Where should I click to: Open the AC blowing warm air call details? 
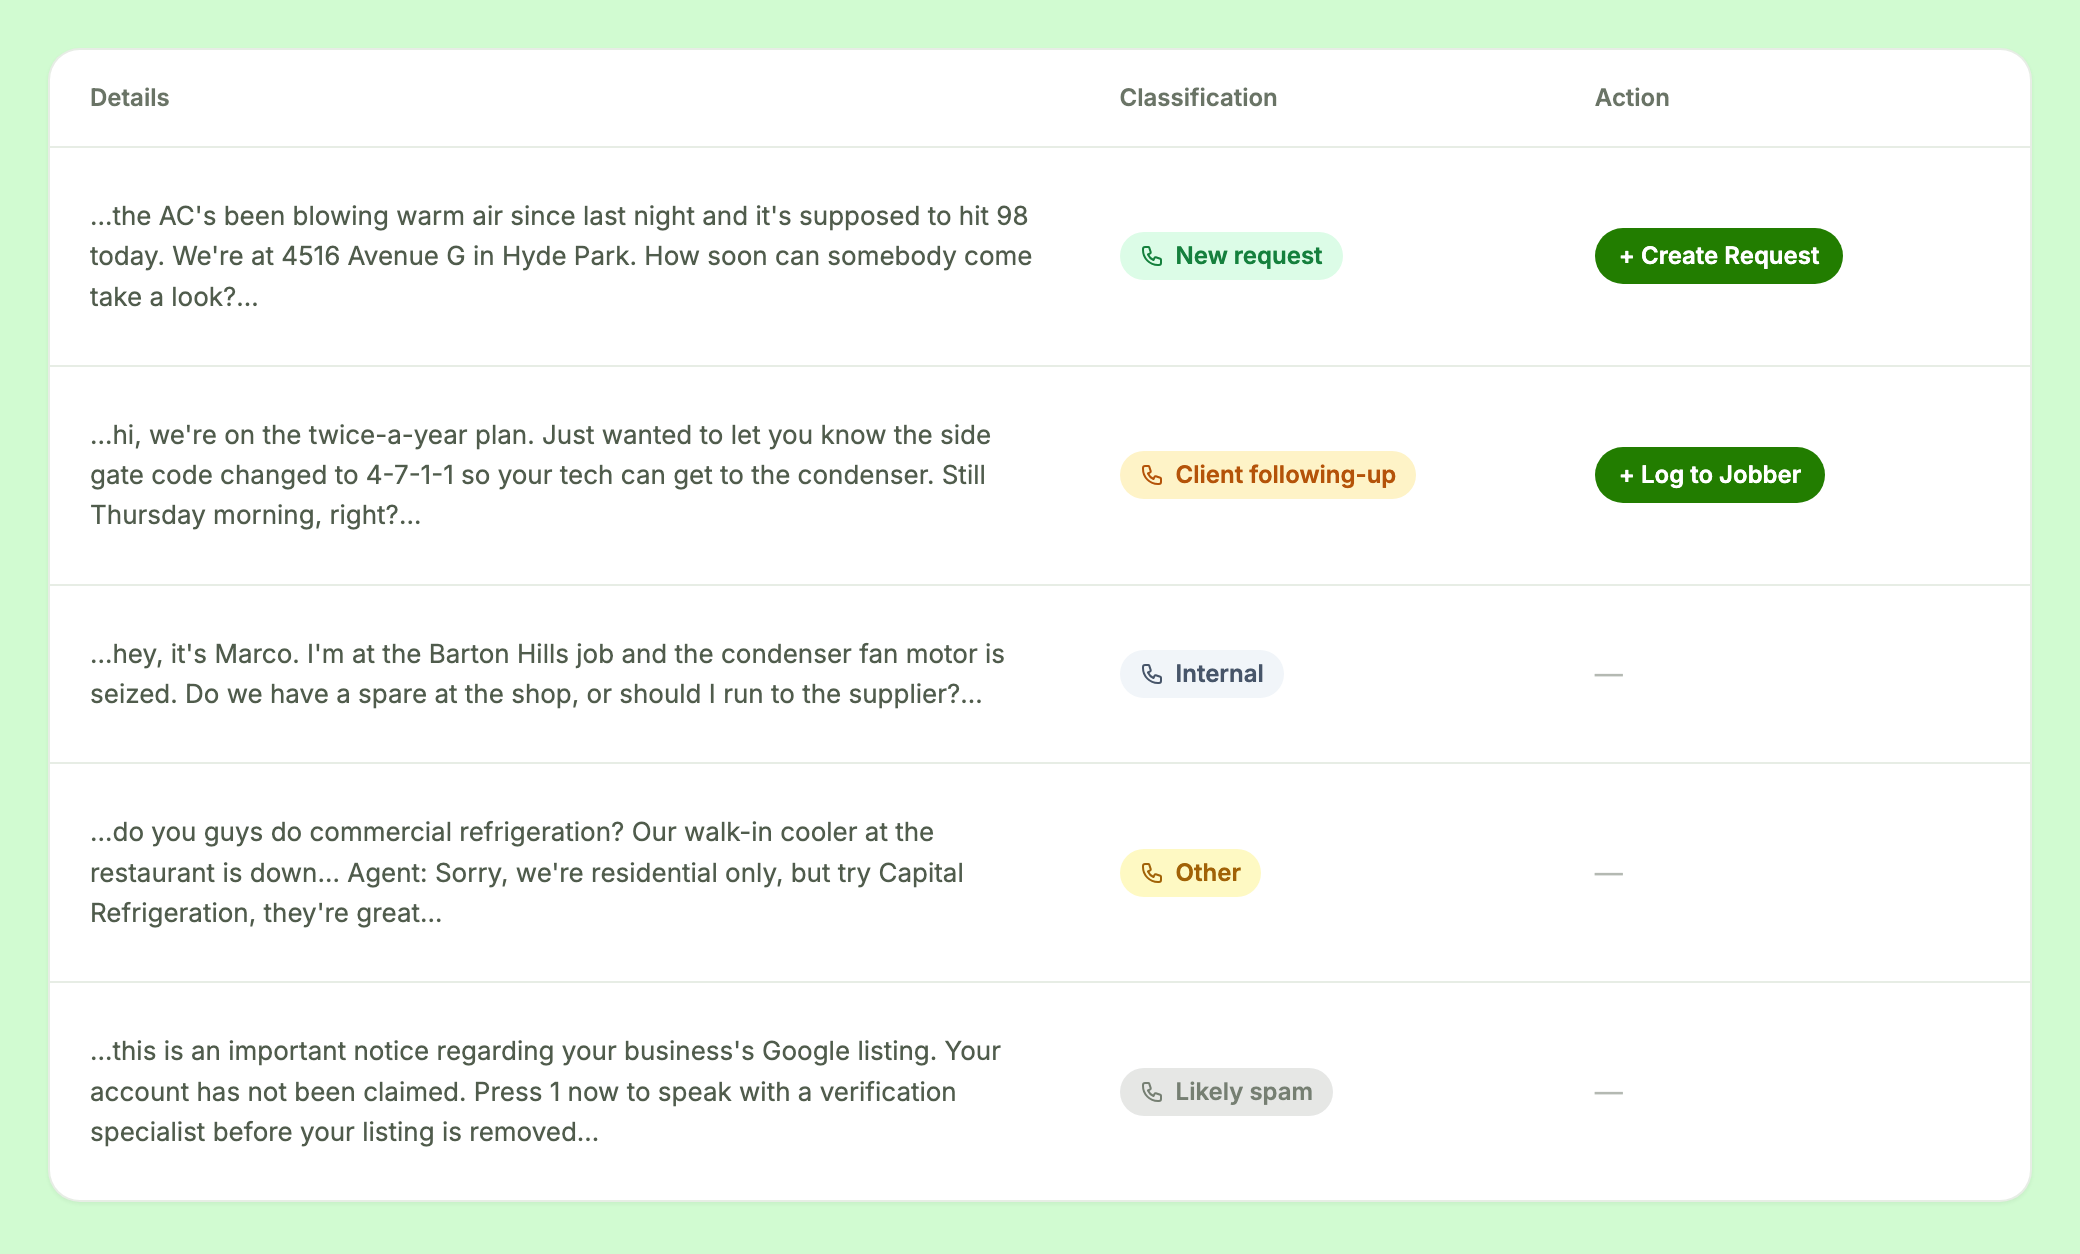tap(561, 256)
